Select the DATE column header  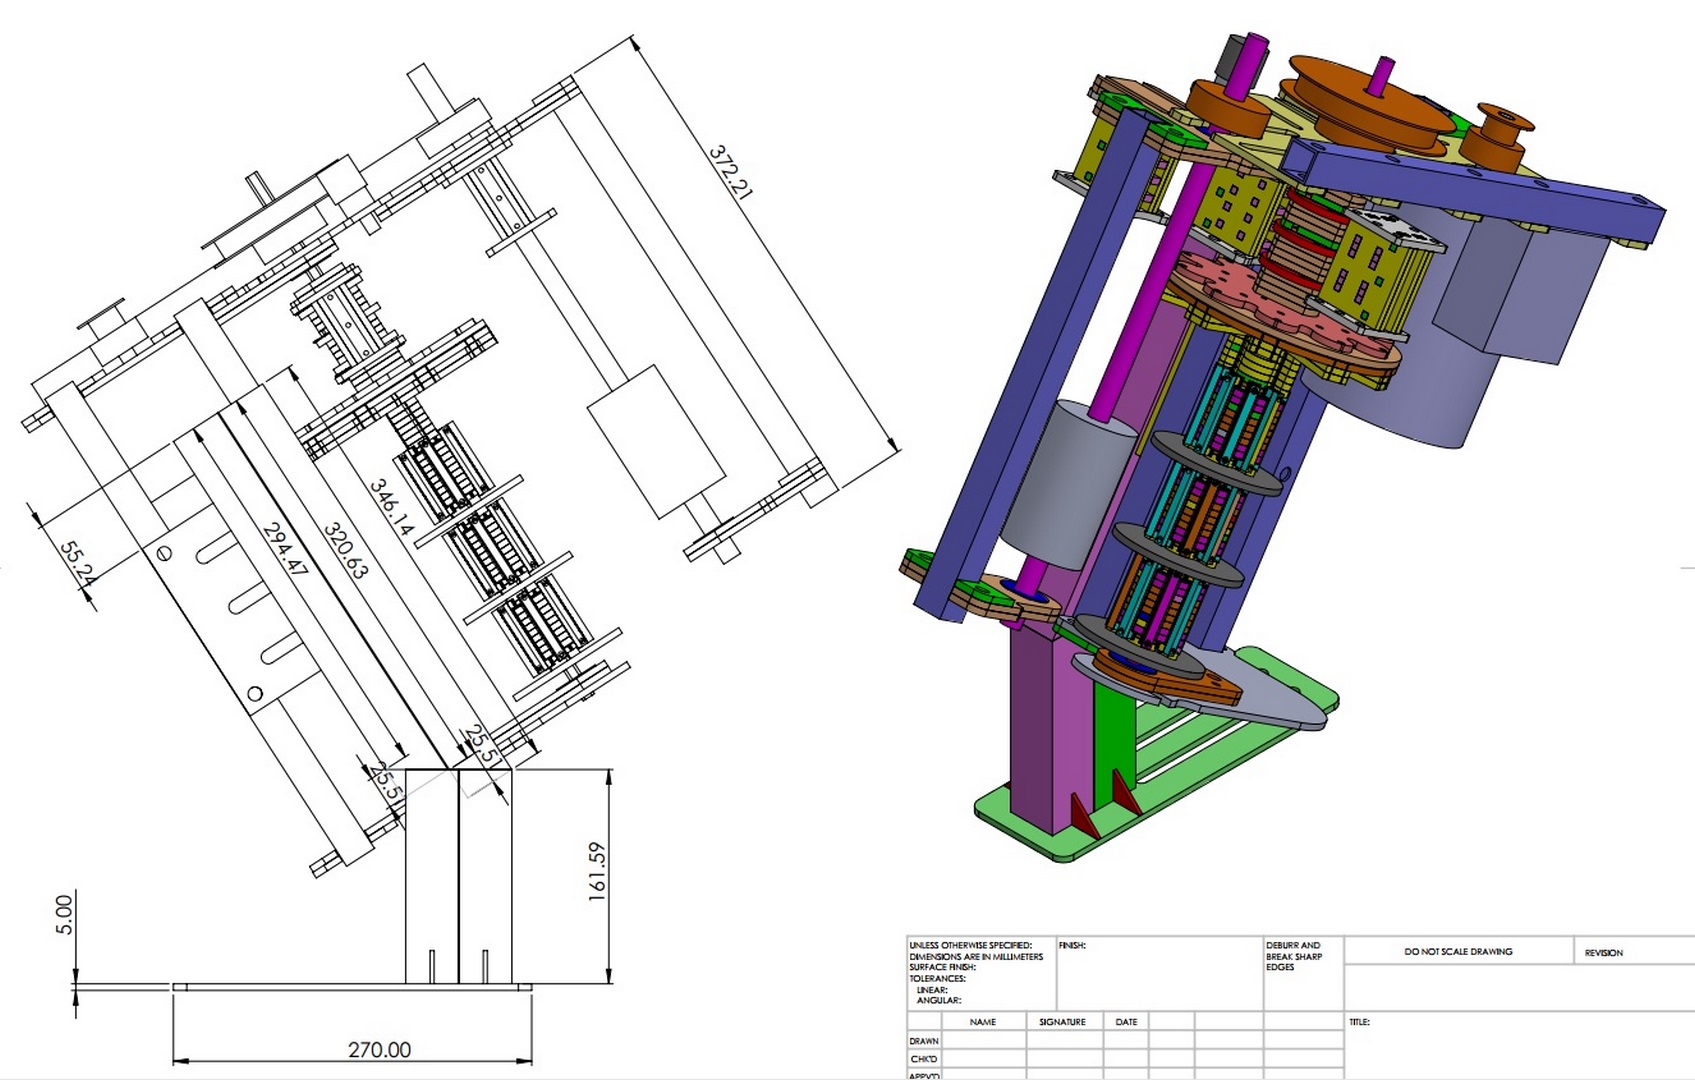[x=1126, y=1022]
